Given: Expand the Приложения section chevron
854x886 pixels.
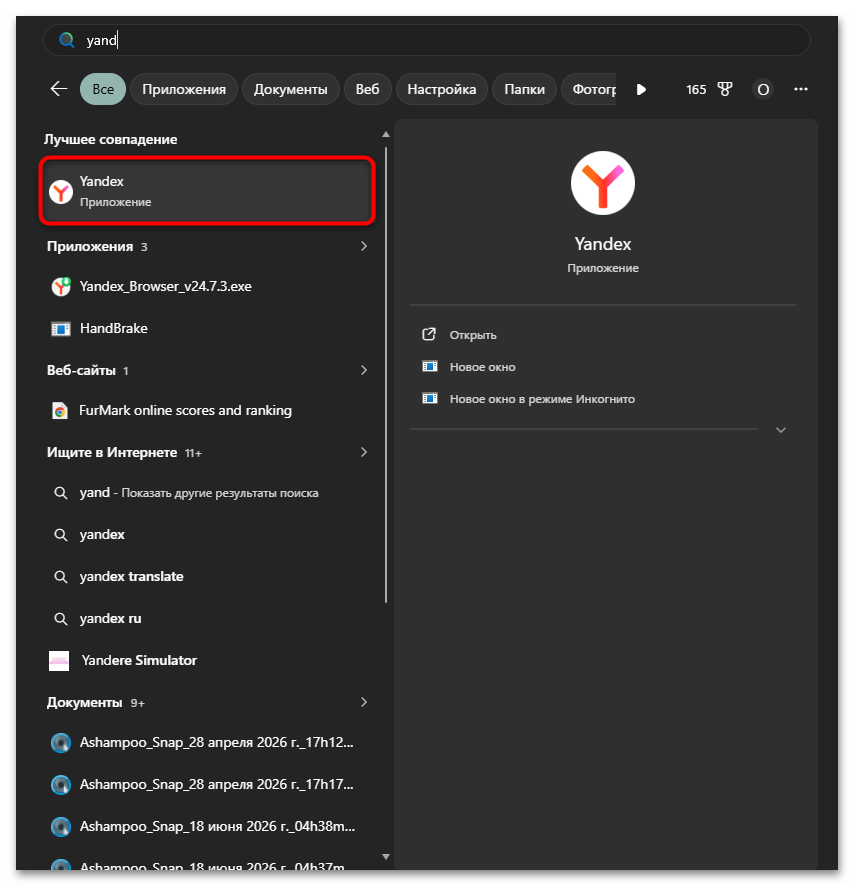Looking at the screenshot, I should pos(363,246).
